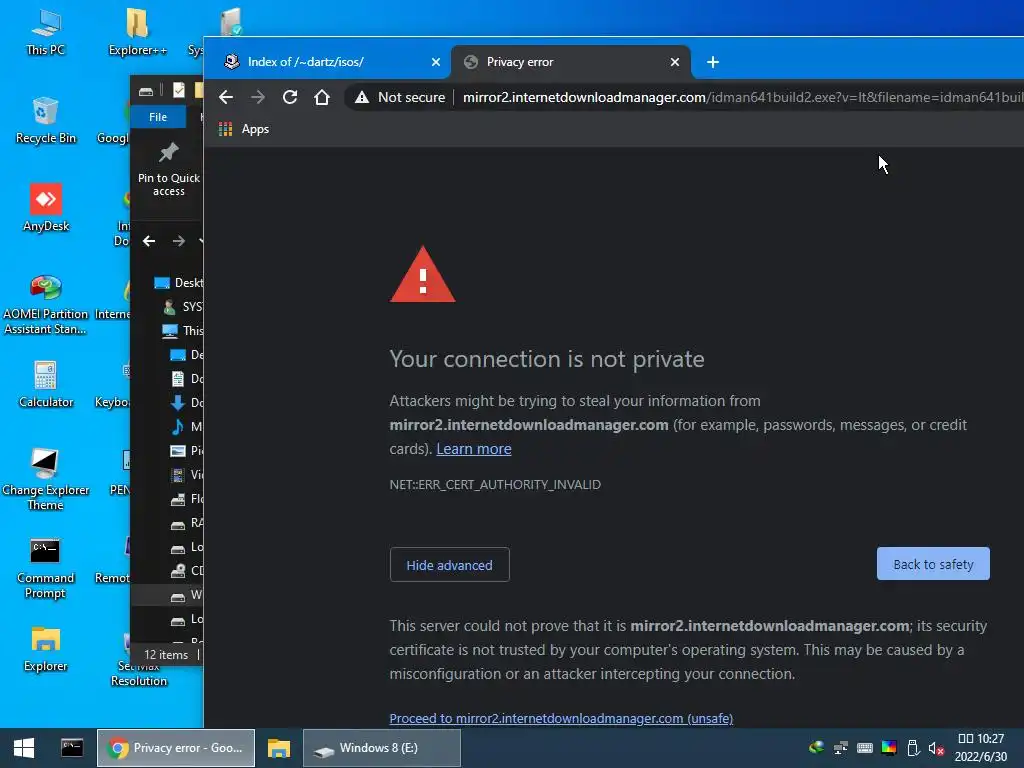Switch to Privacy error Chrome taskbar button
The width and height of the screenshot is (1024, 768).
pyautogui.click(x=176, y=748)
